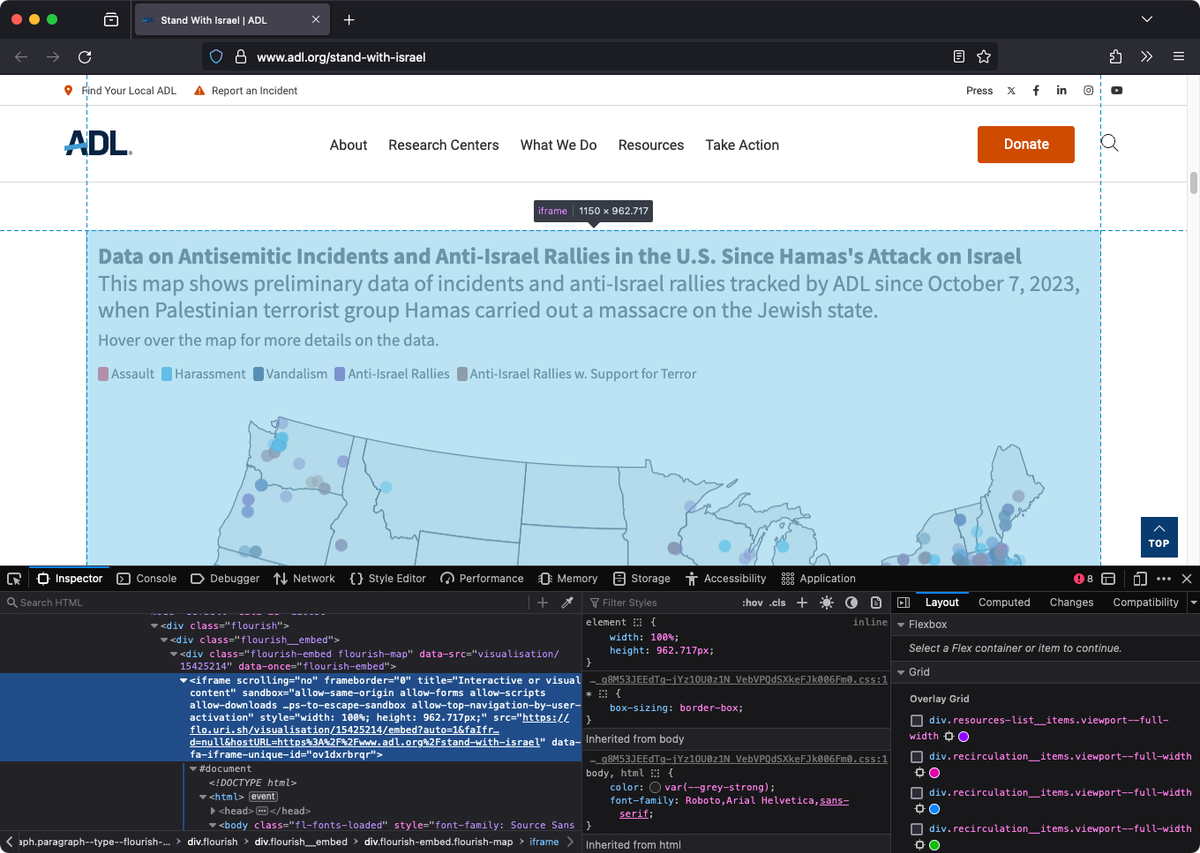Image resolution: width=1200 pixels, height=853 pixels.
Task: Open color swatch beside var(--grey-strong)
Action: pyautogui.click(x=655, y=787)
